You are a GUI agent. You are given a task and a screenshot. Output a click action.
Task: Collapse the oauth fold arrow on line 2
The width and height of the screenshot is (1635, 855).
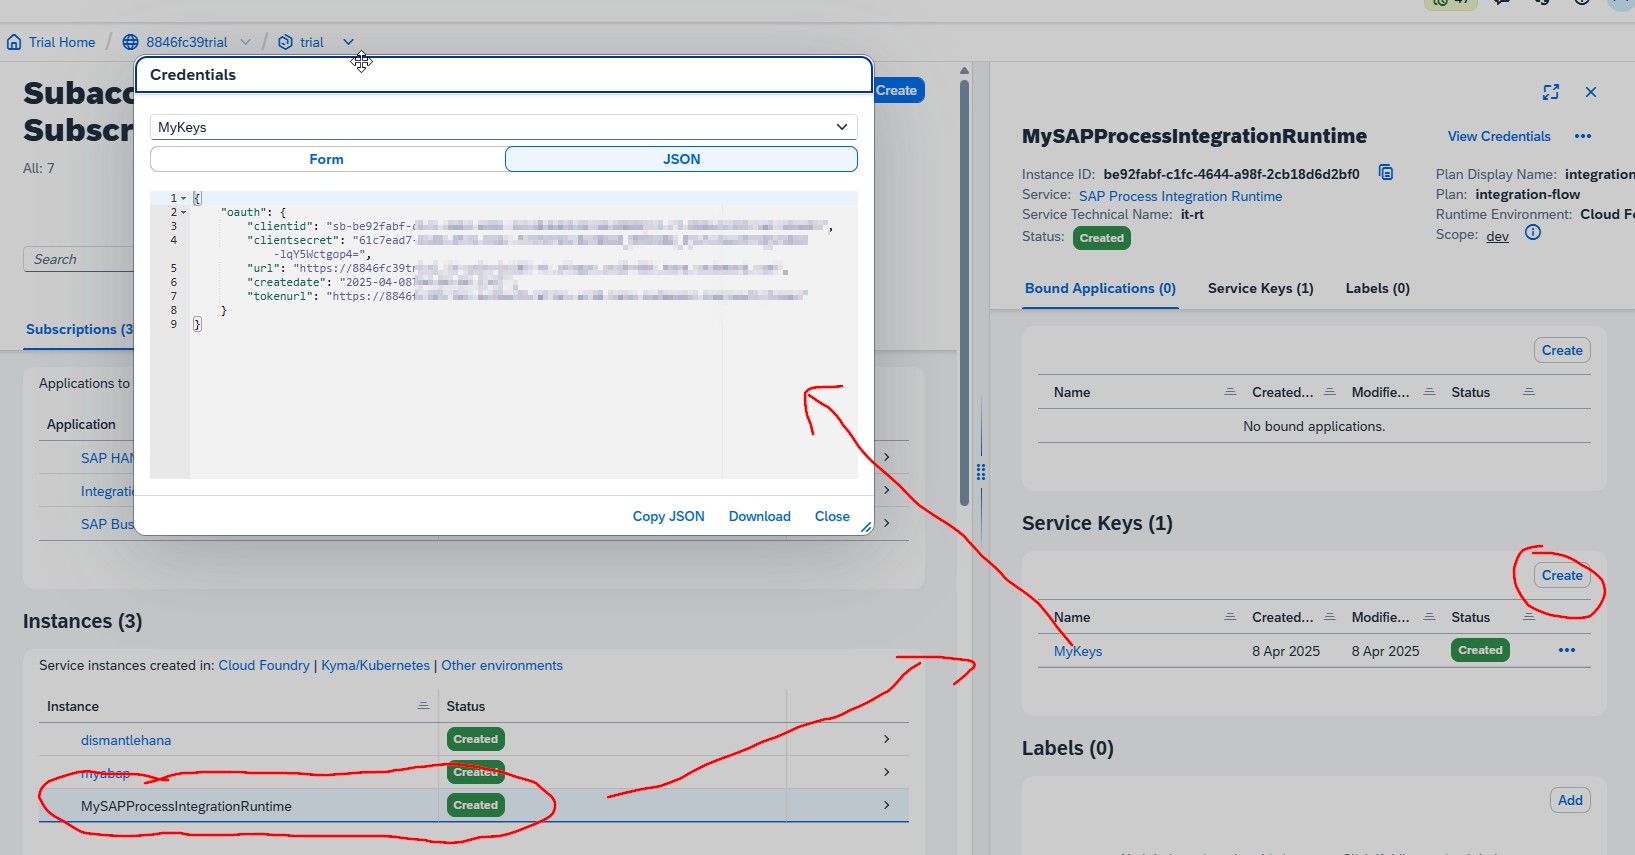tap(184, 212)
